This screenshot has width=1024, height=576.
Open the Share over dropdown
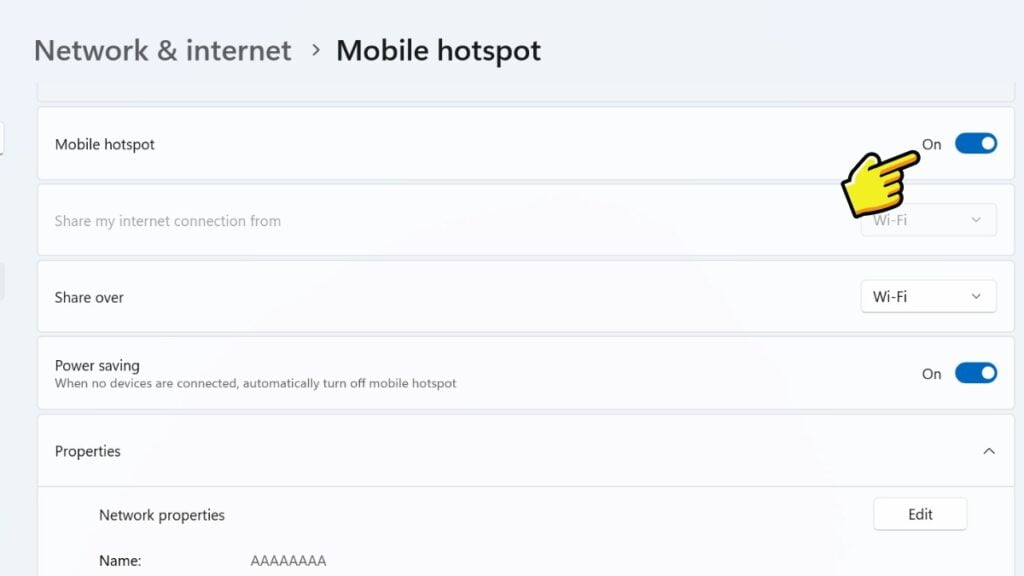928,296
